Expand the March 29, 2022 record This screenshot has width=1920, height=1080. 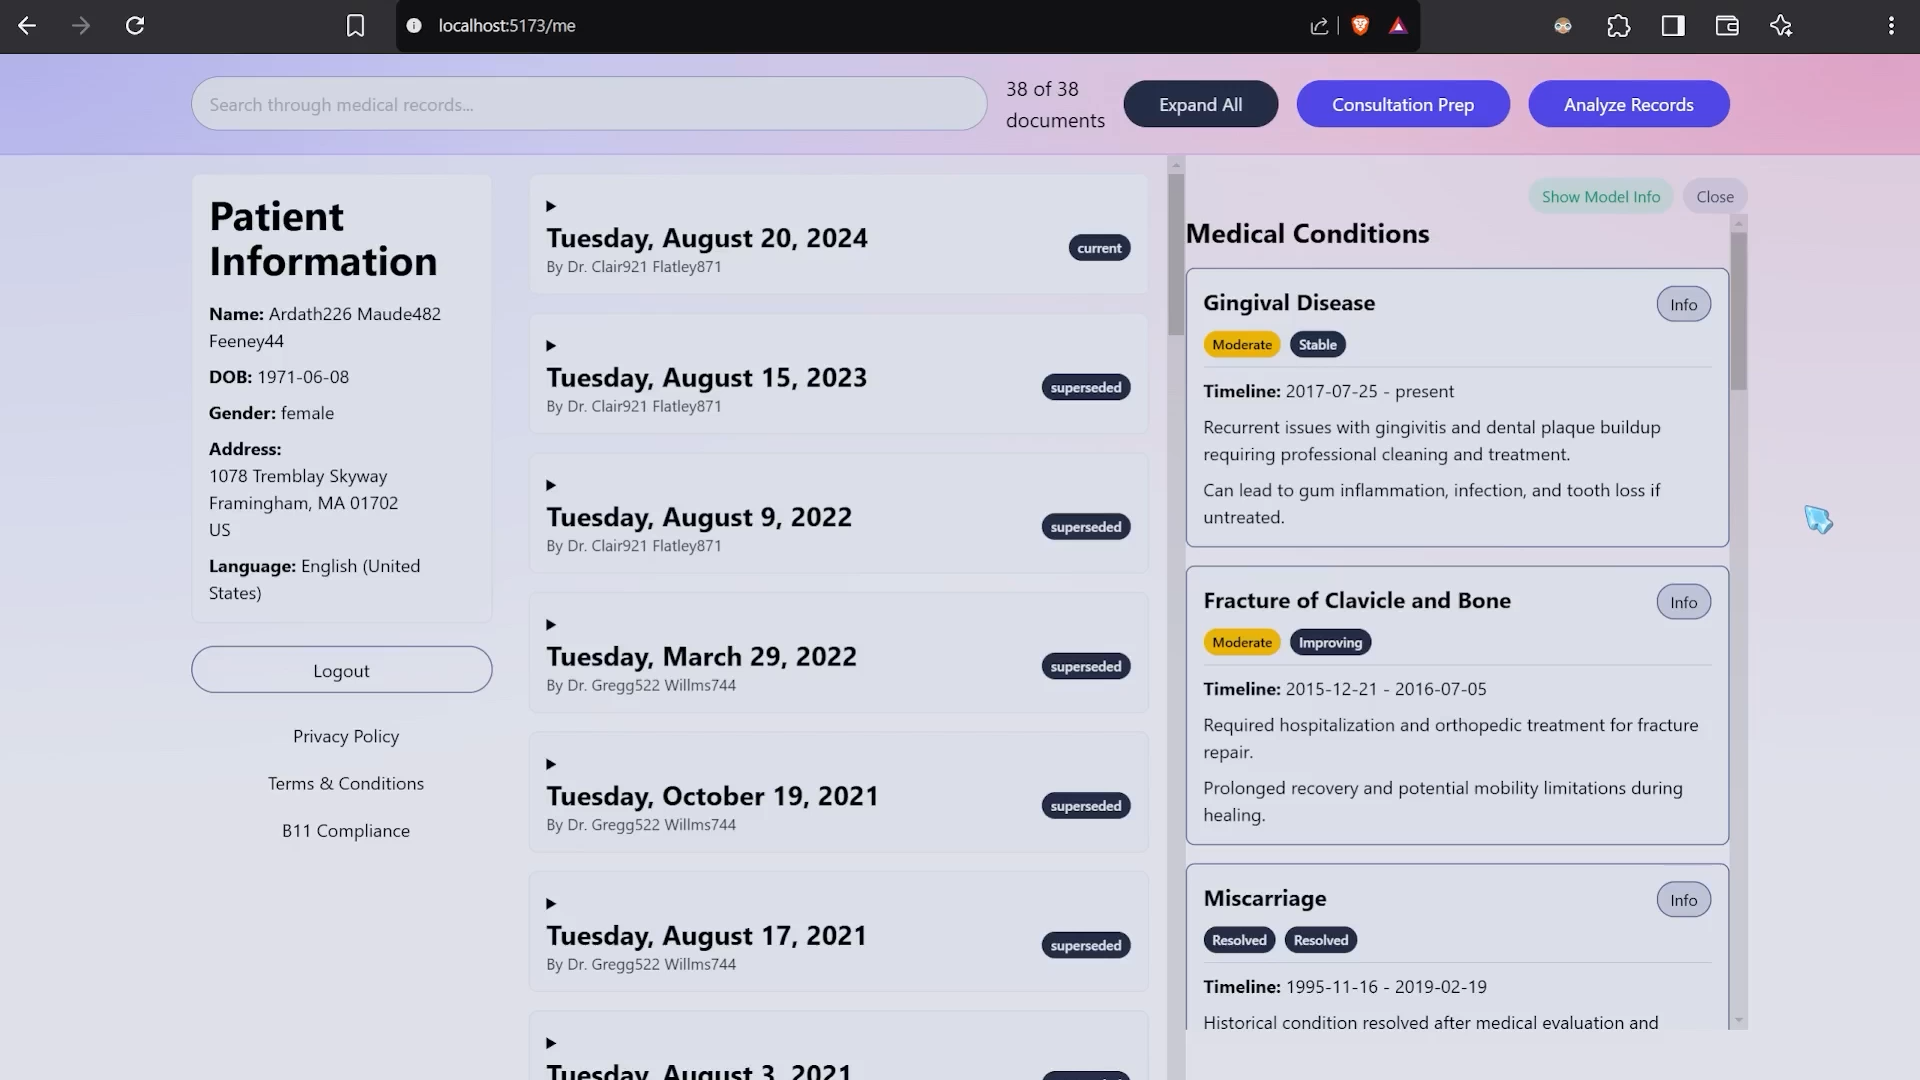tap(551, 625)
